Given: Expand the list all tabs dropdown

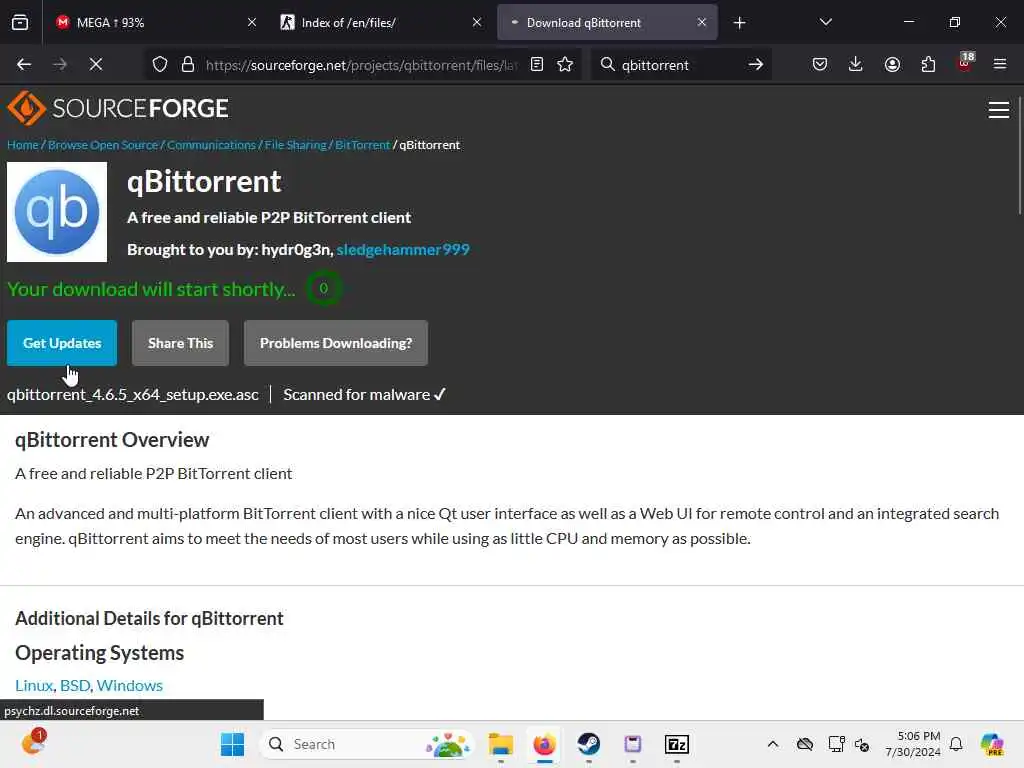Looking at the screenshot, I should coord(825,22).
